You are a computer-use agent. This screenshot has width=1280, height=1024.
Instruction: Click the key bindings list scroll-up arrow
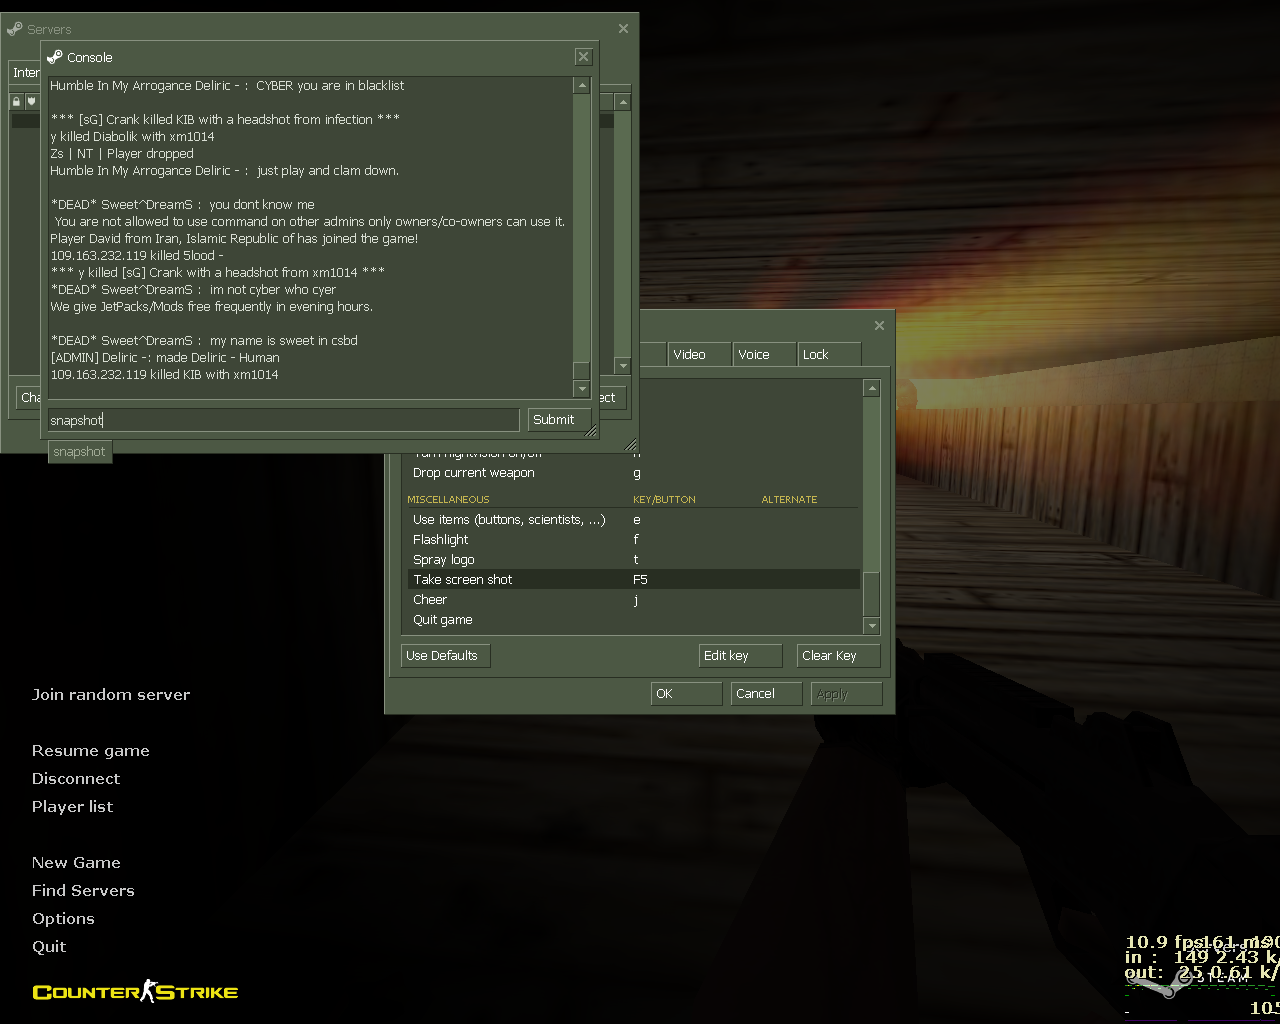click(x=871, y=388)
